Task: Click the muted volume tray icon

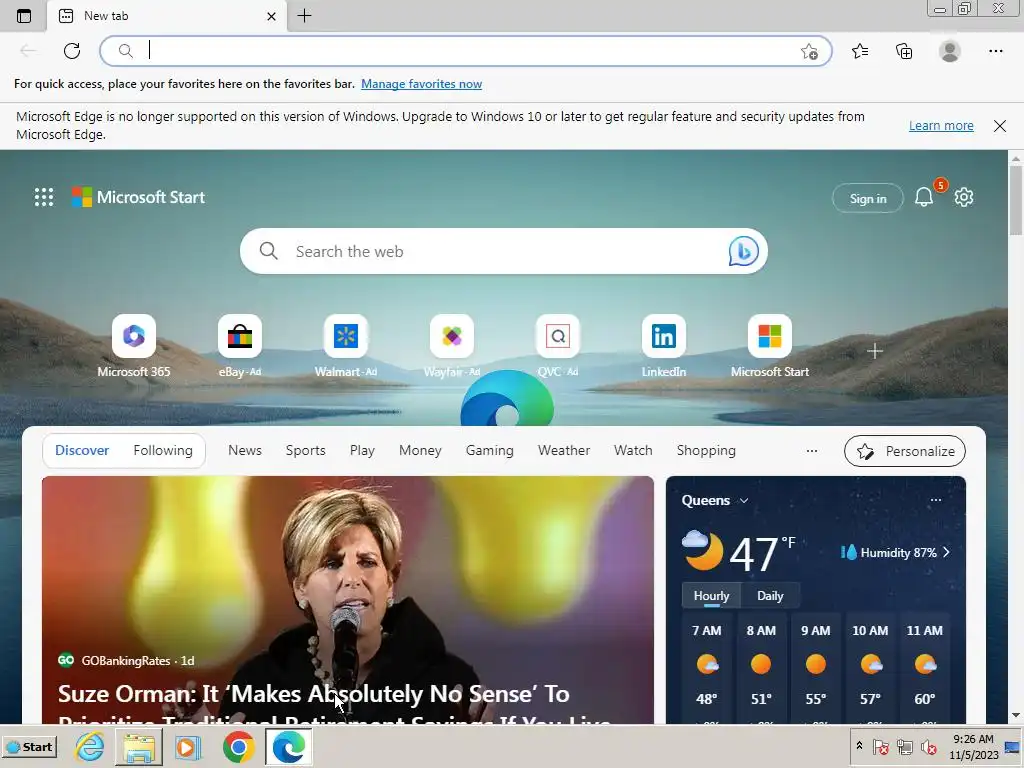Action: (x=928, y=746)
